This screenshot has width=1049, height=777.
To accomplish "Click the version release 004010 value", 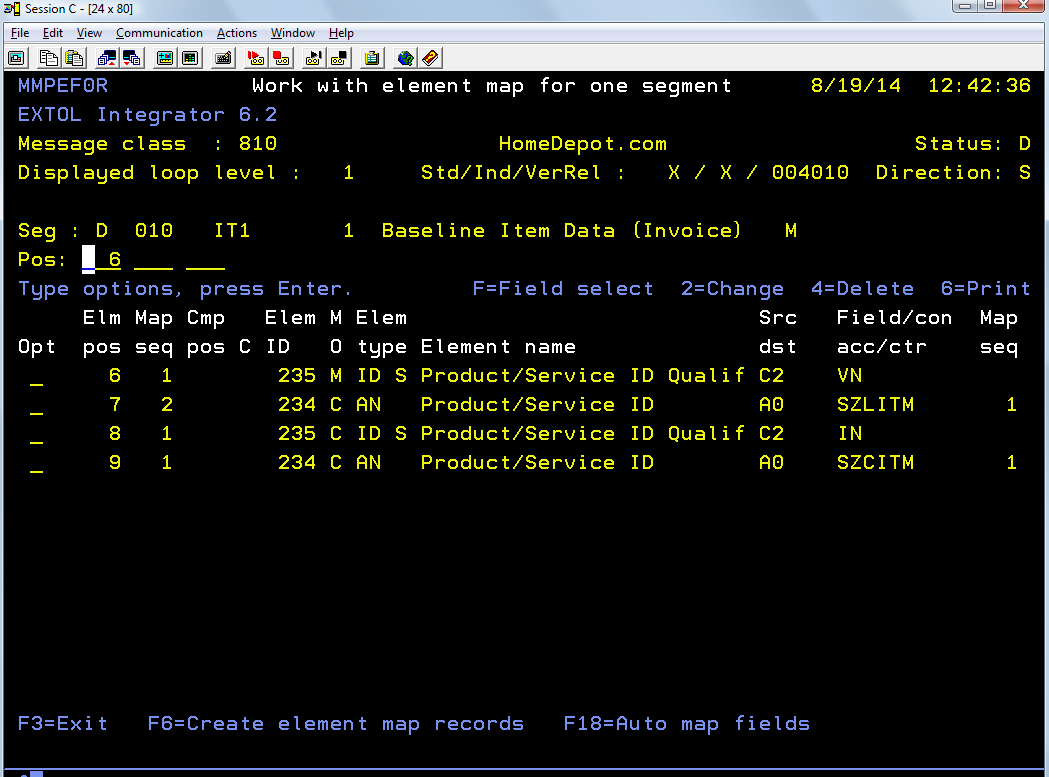I will tap(810, 173).
